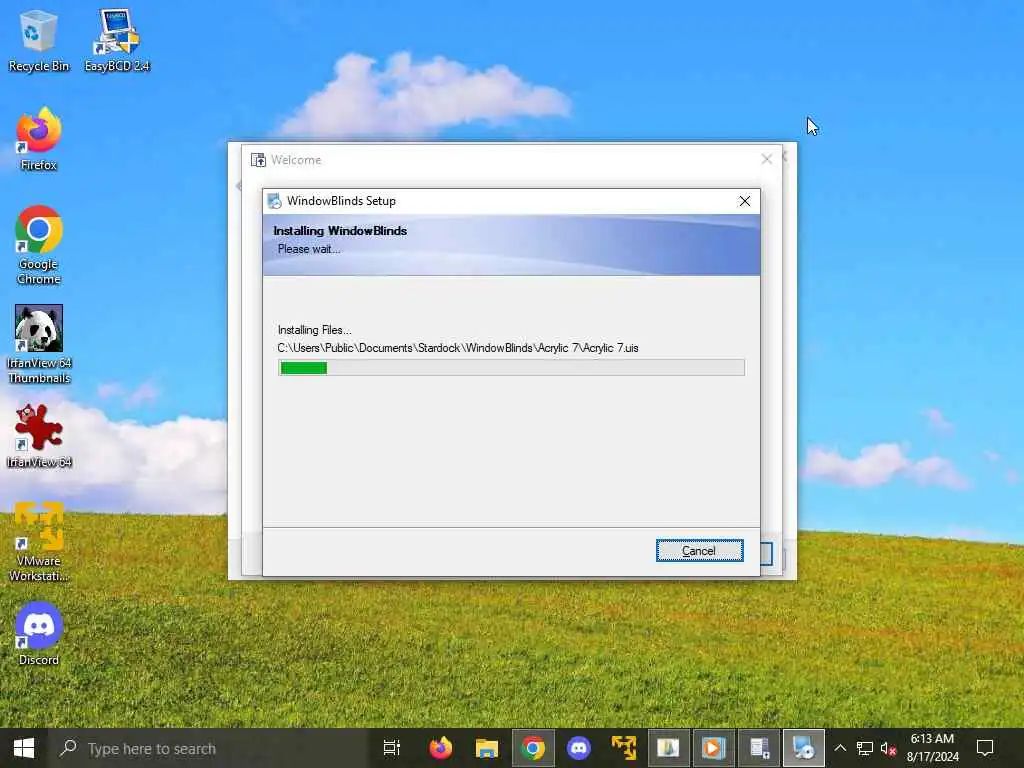Open the notification center icon

(985, 748)
